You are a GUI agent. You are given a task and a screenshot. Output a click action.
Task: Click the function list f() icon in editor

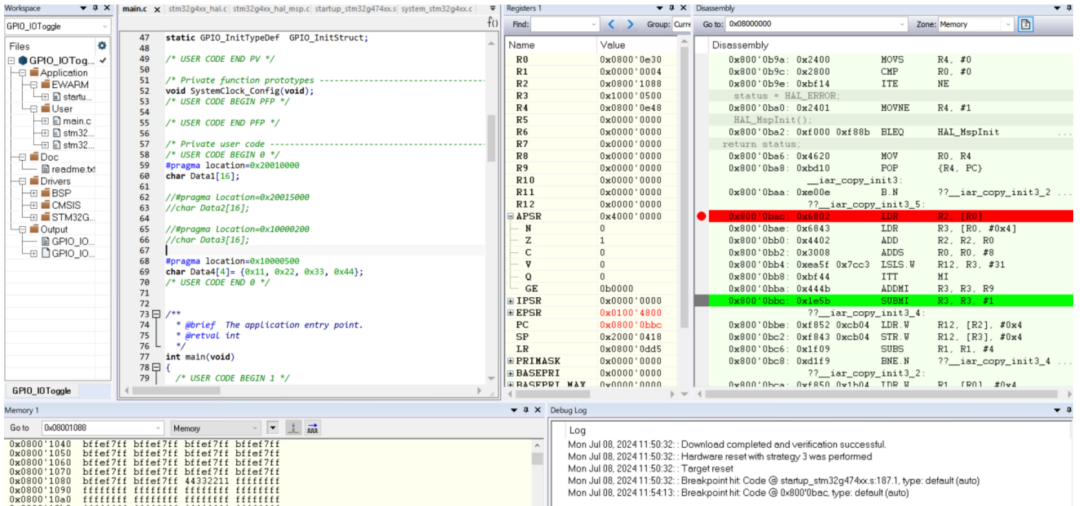(x=492, y=22)
